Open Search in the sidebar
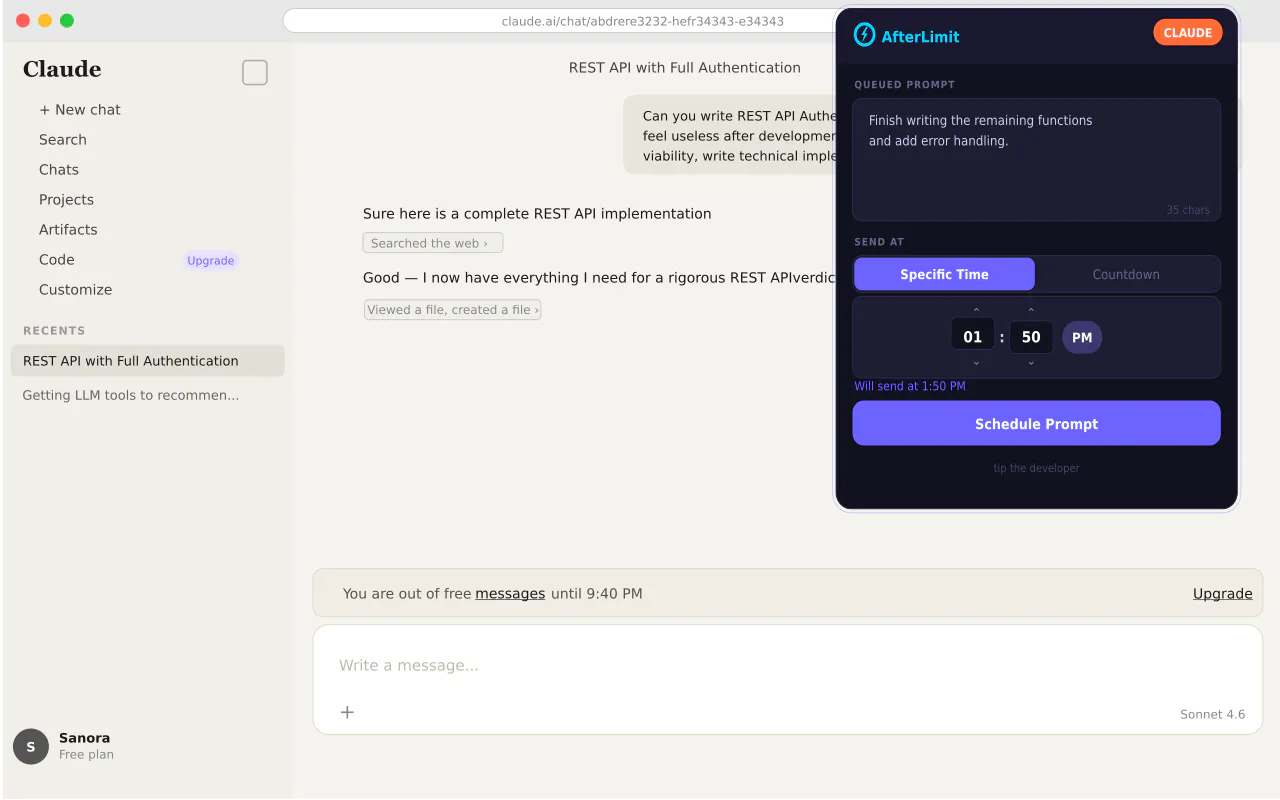The width and height of the screenshot is (1280, 800). coord(63,140)
